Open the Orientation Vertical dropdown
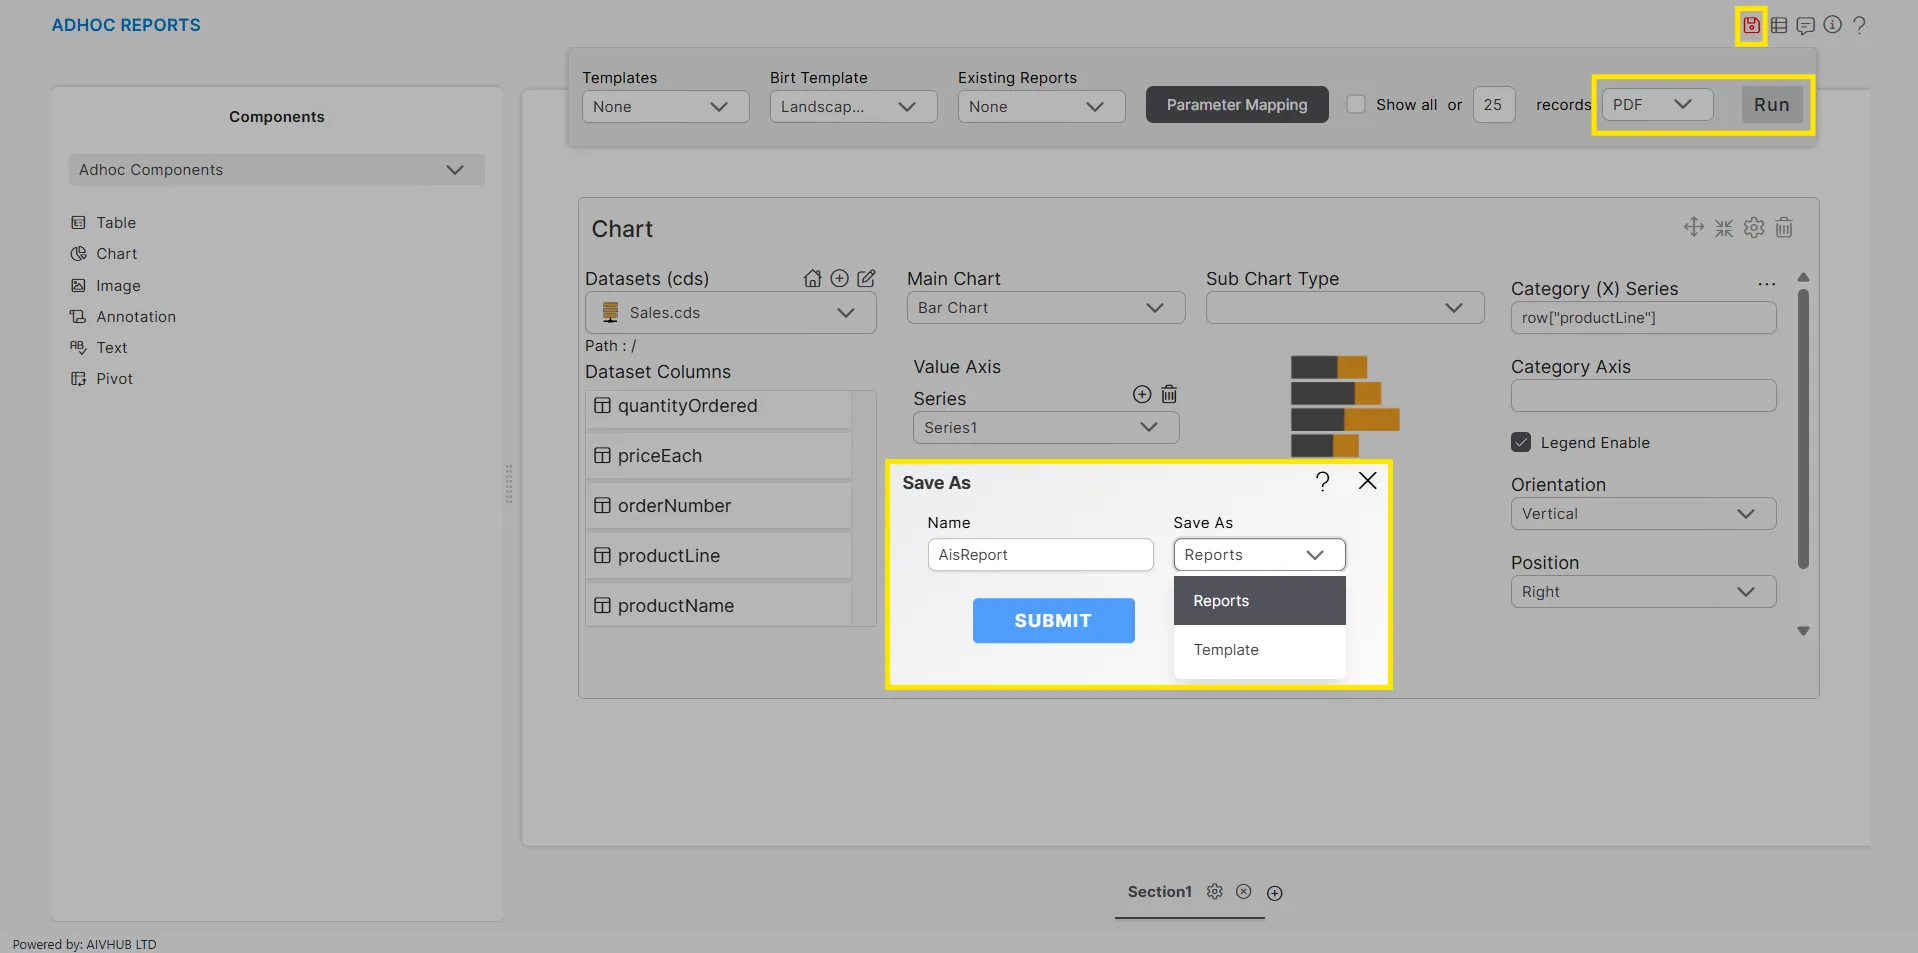Screen dimensions: 1918x953 tap(1642, 514)
